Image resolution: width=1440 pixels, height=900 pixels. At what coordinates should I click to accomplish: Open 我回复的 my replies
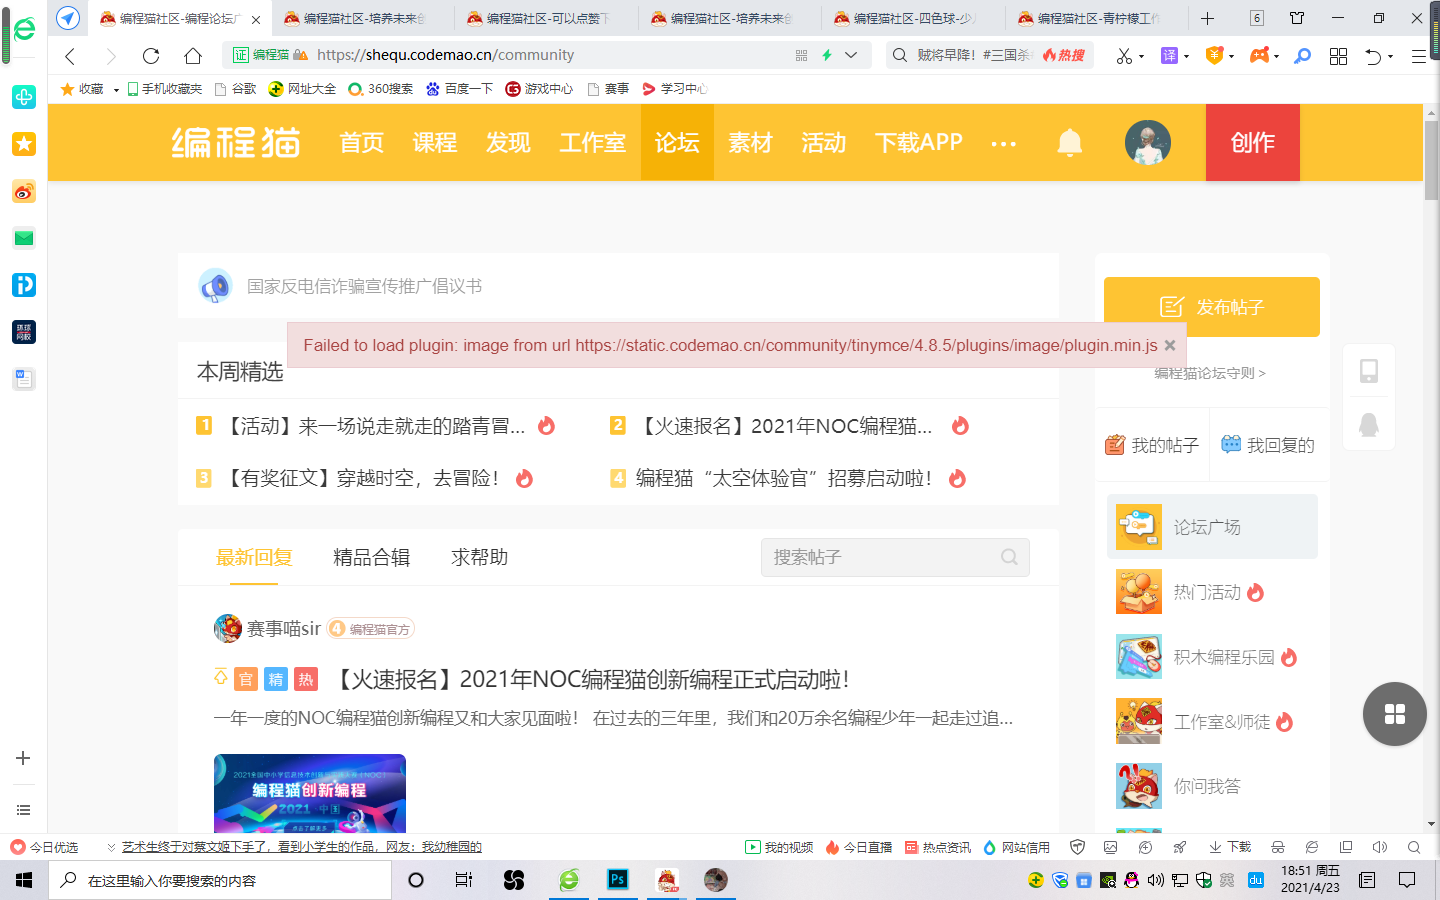(1268, 445)
